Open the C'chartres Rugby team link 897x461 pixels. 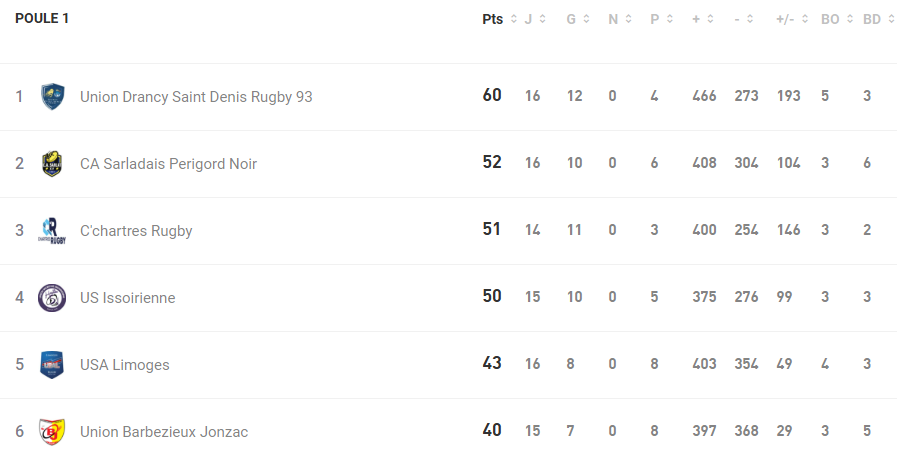click(136, 231)
